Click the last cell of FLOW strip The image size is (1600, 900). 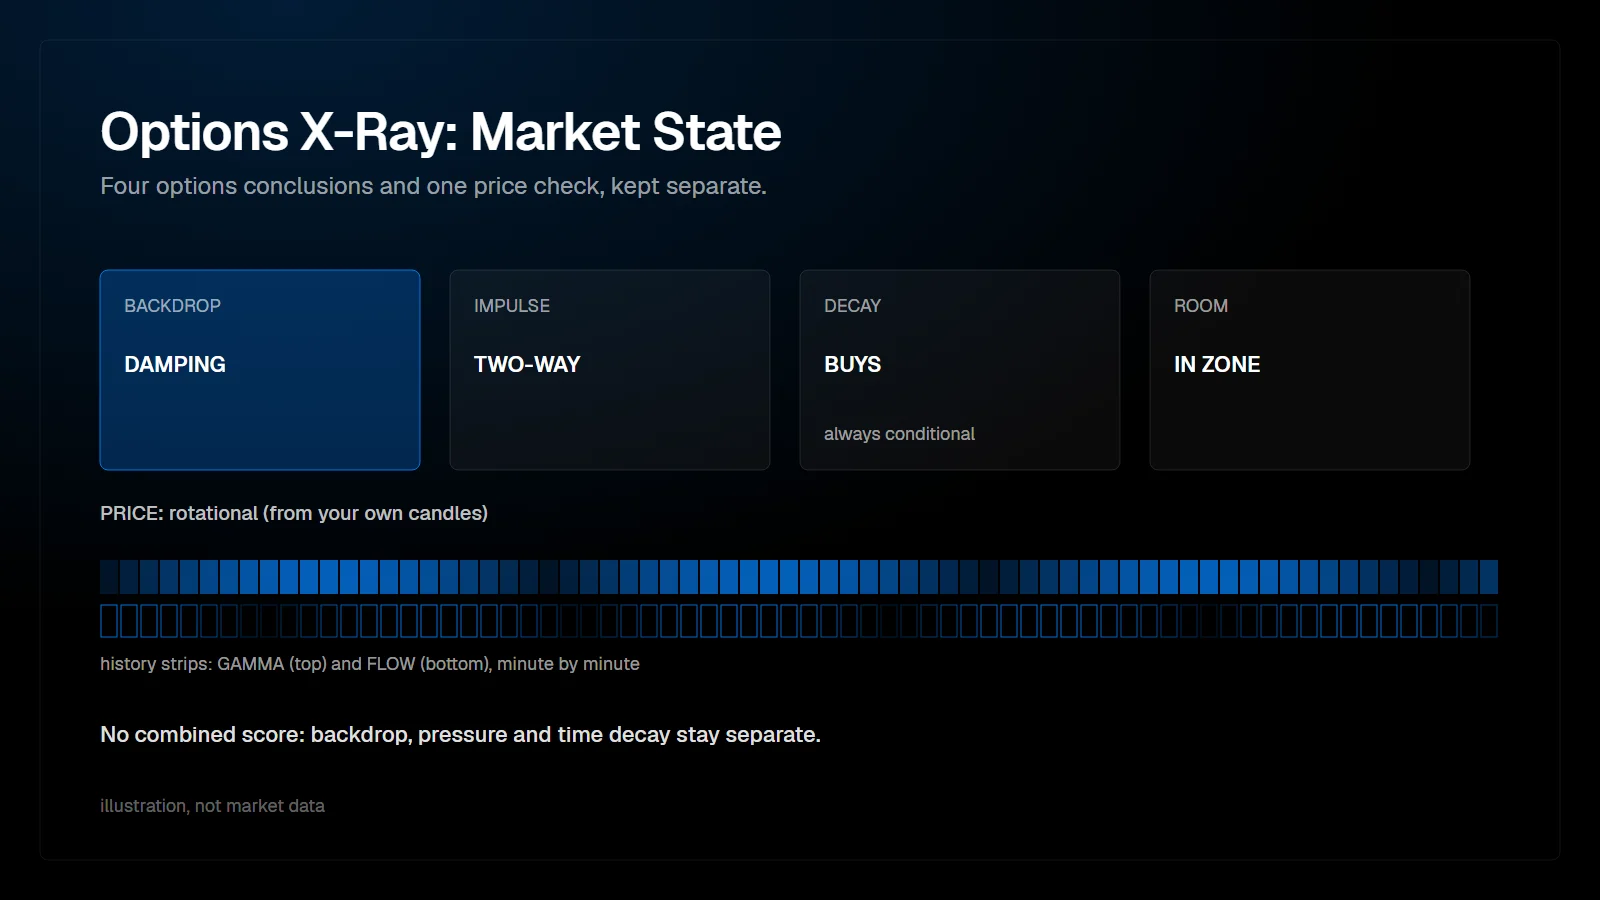point(1489,621)
